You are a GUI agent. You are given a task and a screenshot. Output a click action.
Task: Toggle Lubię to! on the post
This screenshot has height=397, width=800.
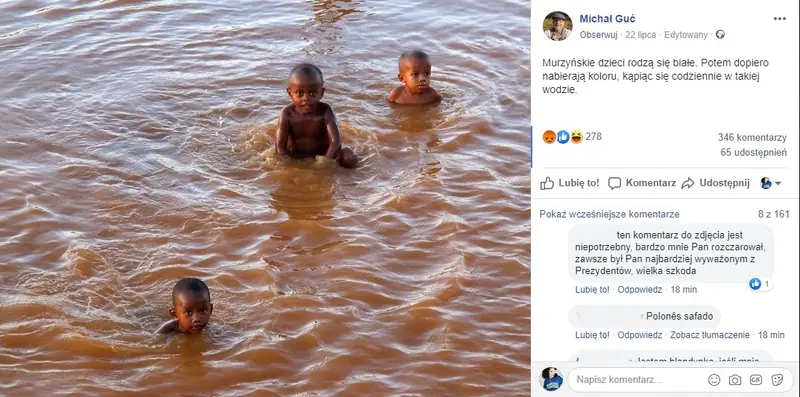(x=570, y=183)
